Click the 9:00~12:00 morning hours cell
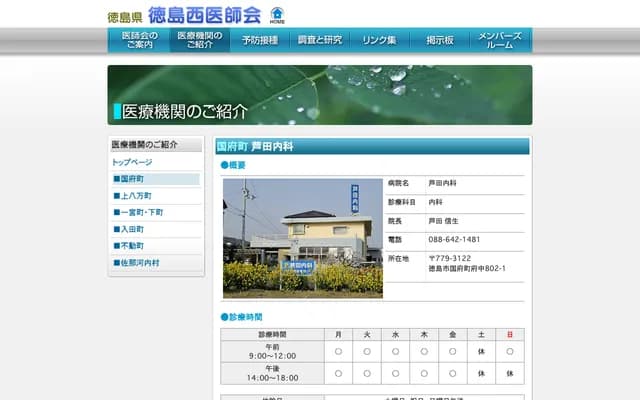 coord(272,351)
